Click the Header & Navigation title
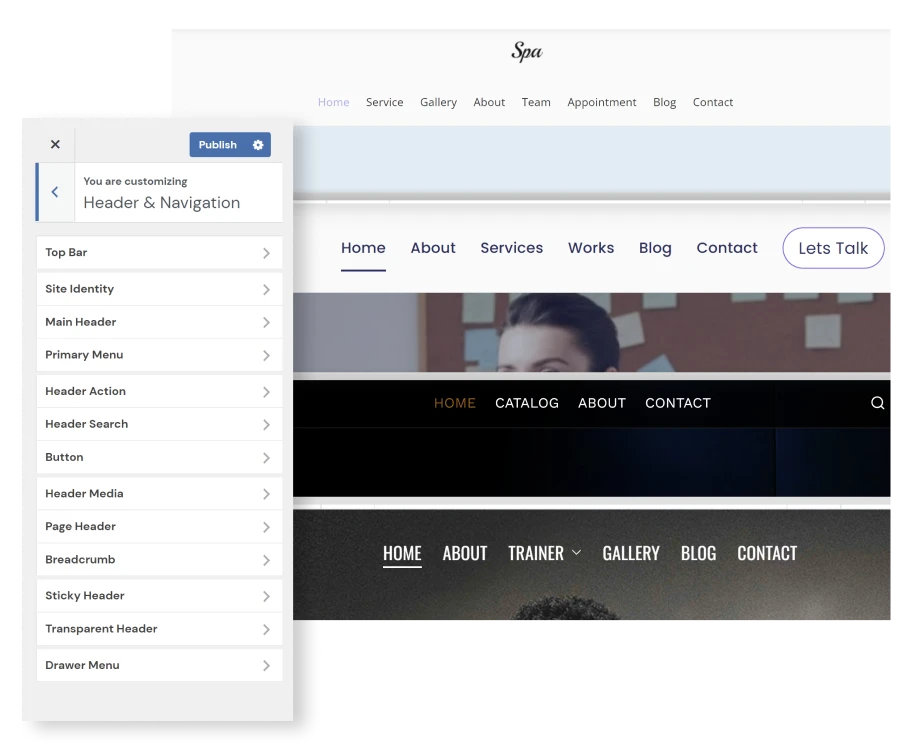Viewport: 912px width, 750px height. (162, 203)
